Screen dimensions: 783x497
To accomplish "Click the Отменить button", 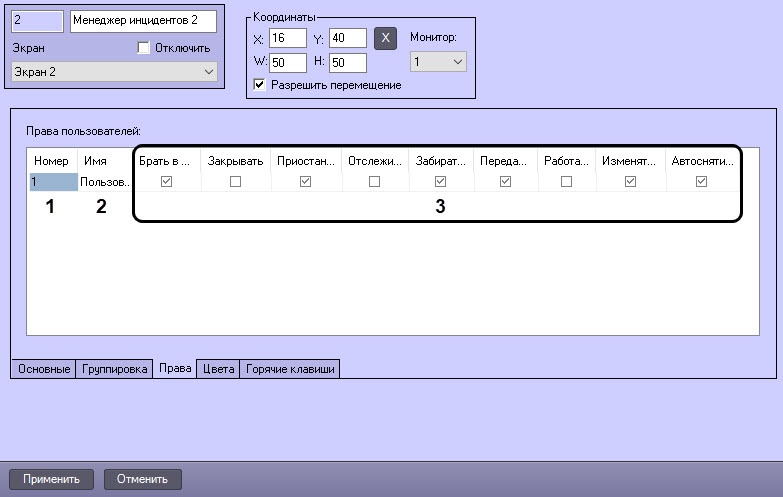I will [142, 479].
